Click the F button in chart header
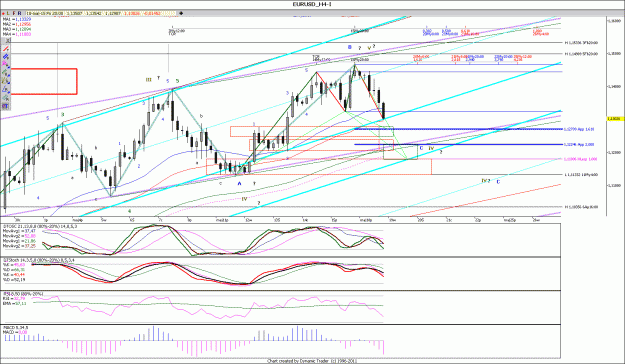The height and width of the screenshot is (364, 625). 14,13
